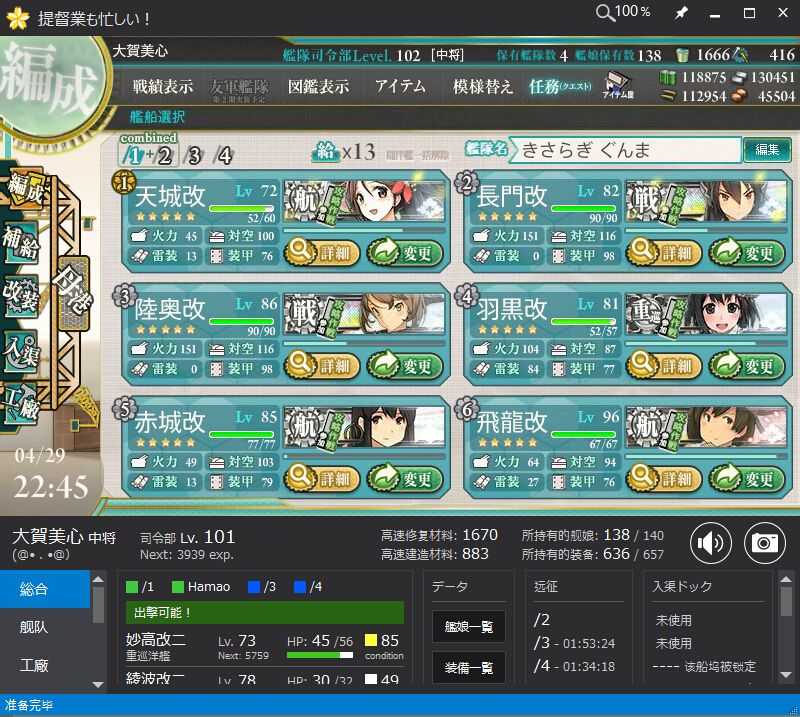This screenshot has width=800, height=717.
Task: Mute sound with the speaker button
Action: [711, 543]
